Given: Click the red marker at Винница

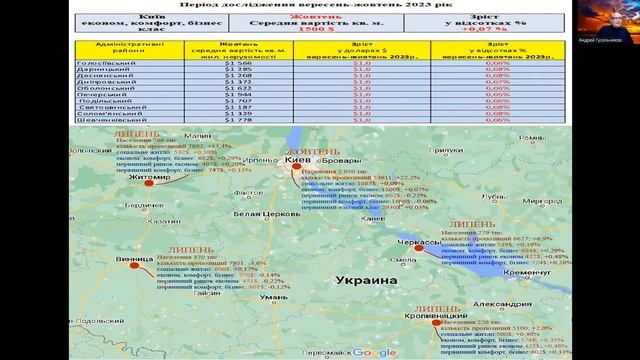Looking at the screenshot, I should point(134,265).
